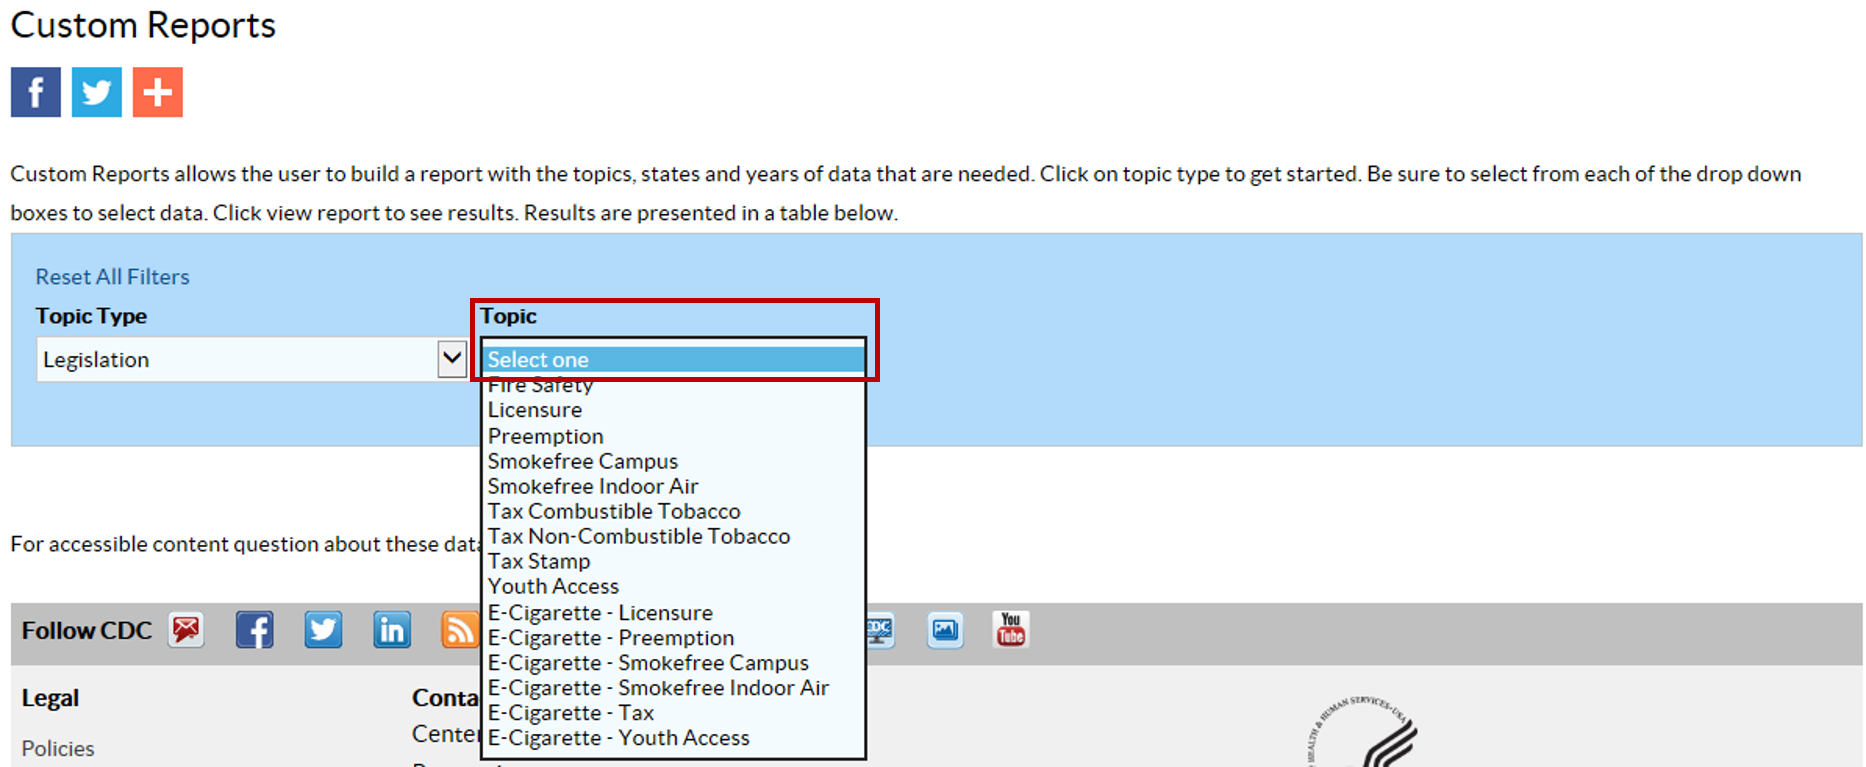Share page via top Facebook icon
This screenshot has width=1866, height=767.
[36, 92]
